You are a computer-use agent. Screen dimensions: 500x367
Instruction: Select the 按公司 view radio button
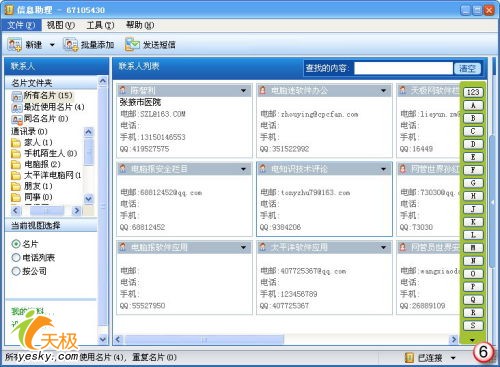coord(16,271)
